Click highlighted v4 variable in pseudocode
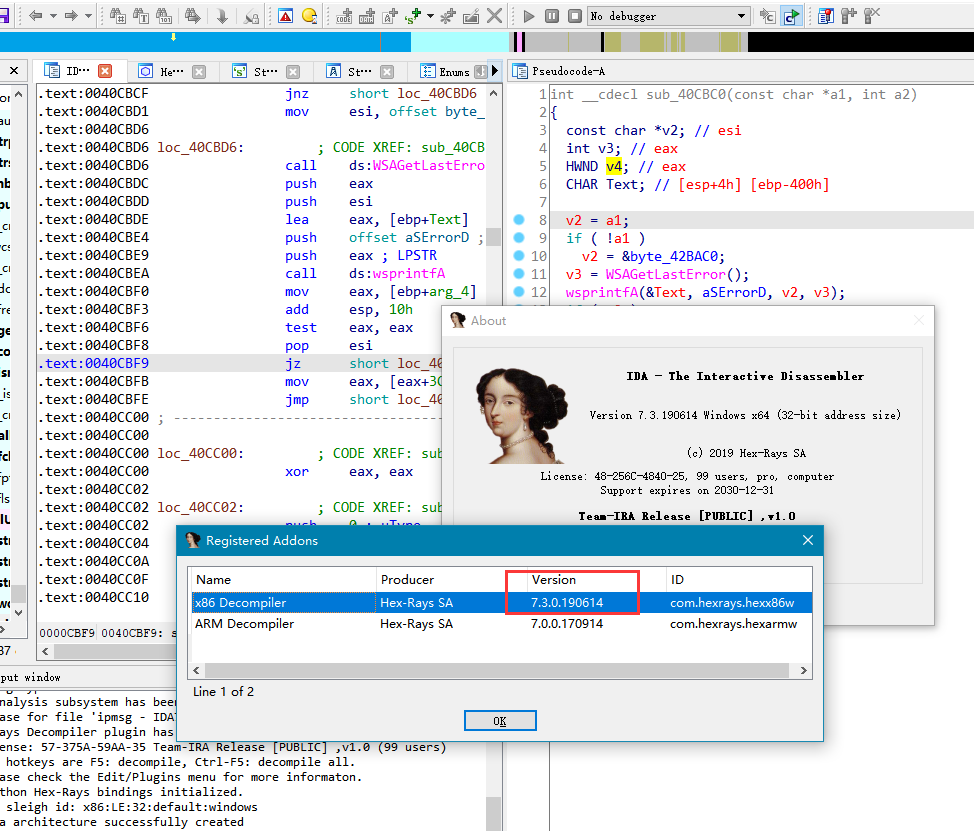The width and height of the screenshot is (974, 831). point(614,166)
